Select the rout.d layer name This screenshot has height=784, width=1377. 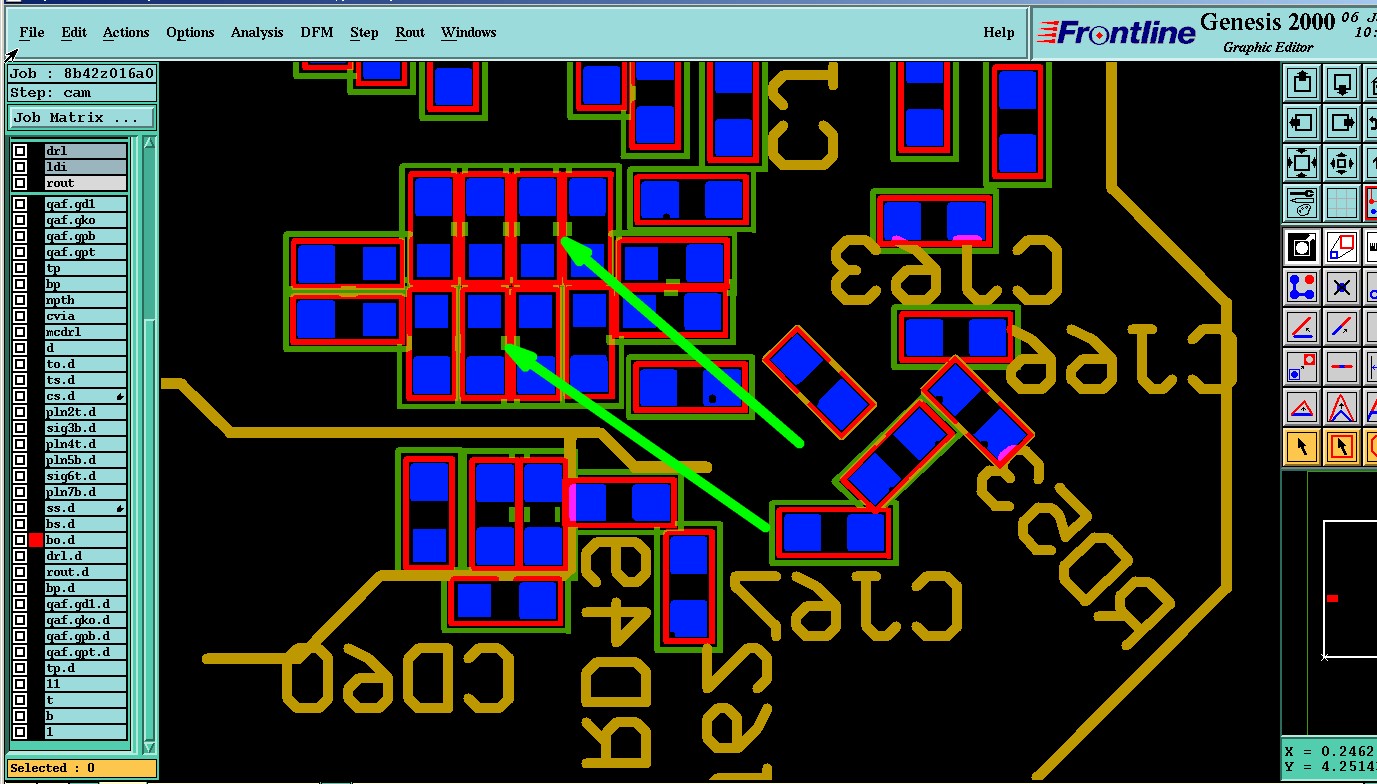click(x=85, y=572)
